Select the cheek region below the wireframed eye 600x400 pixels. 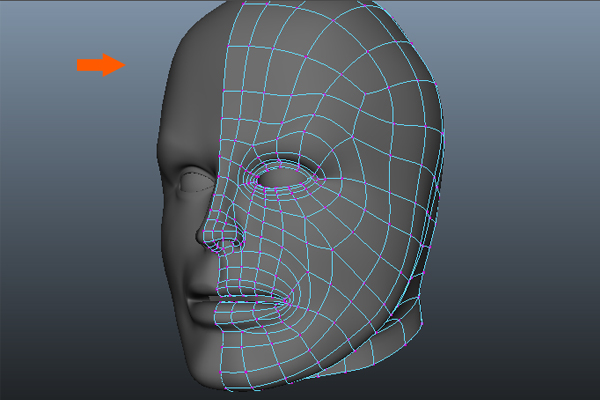310,240
